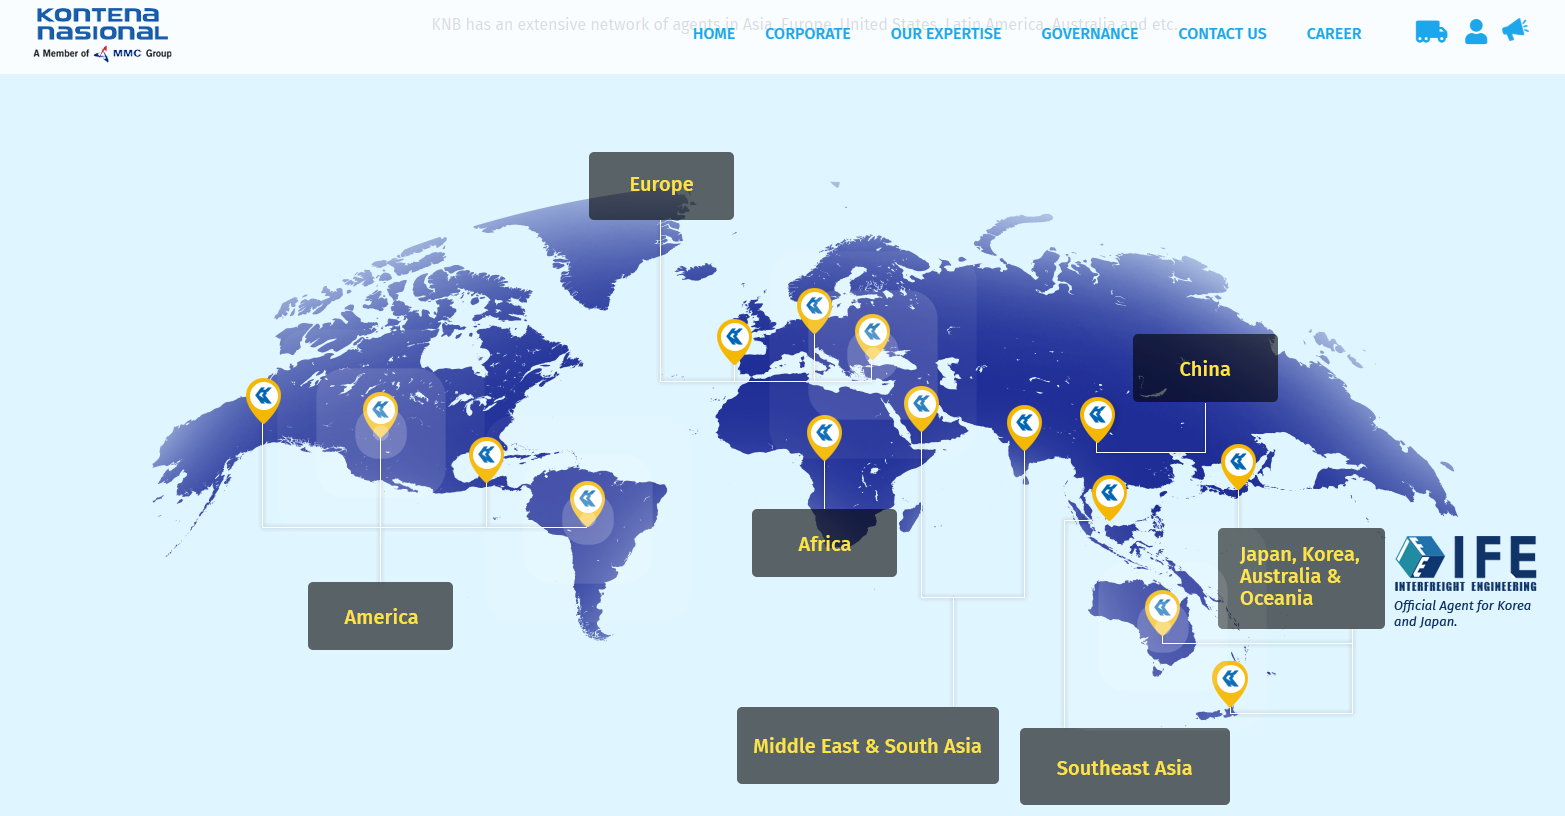Open the Career page link

click(1333, 34)
